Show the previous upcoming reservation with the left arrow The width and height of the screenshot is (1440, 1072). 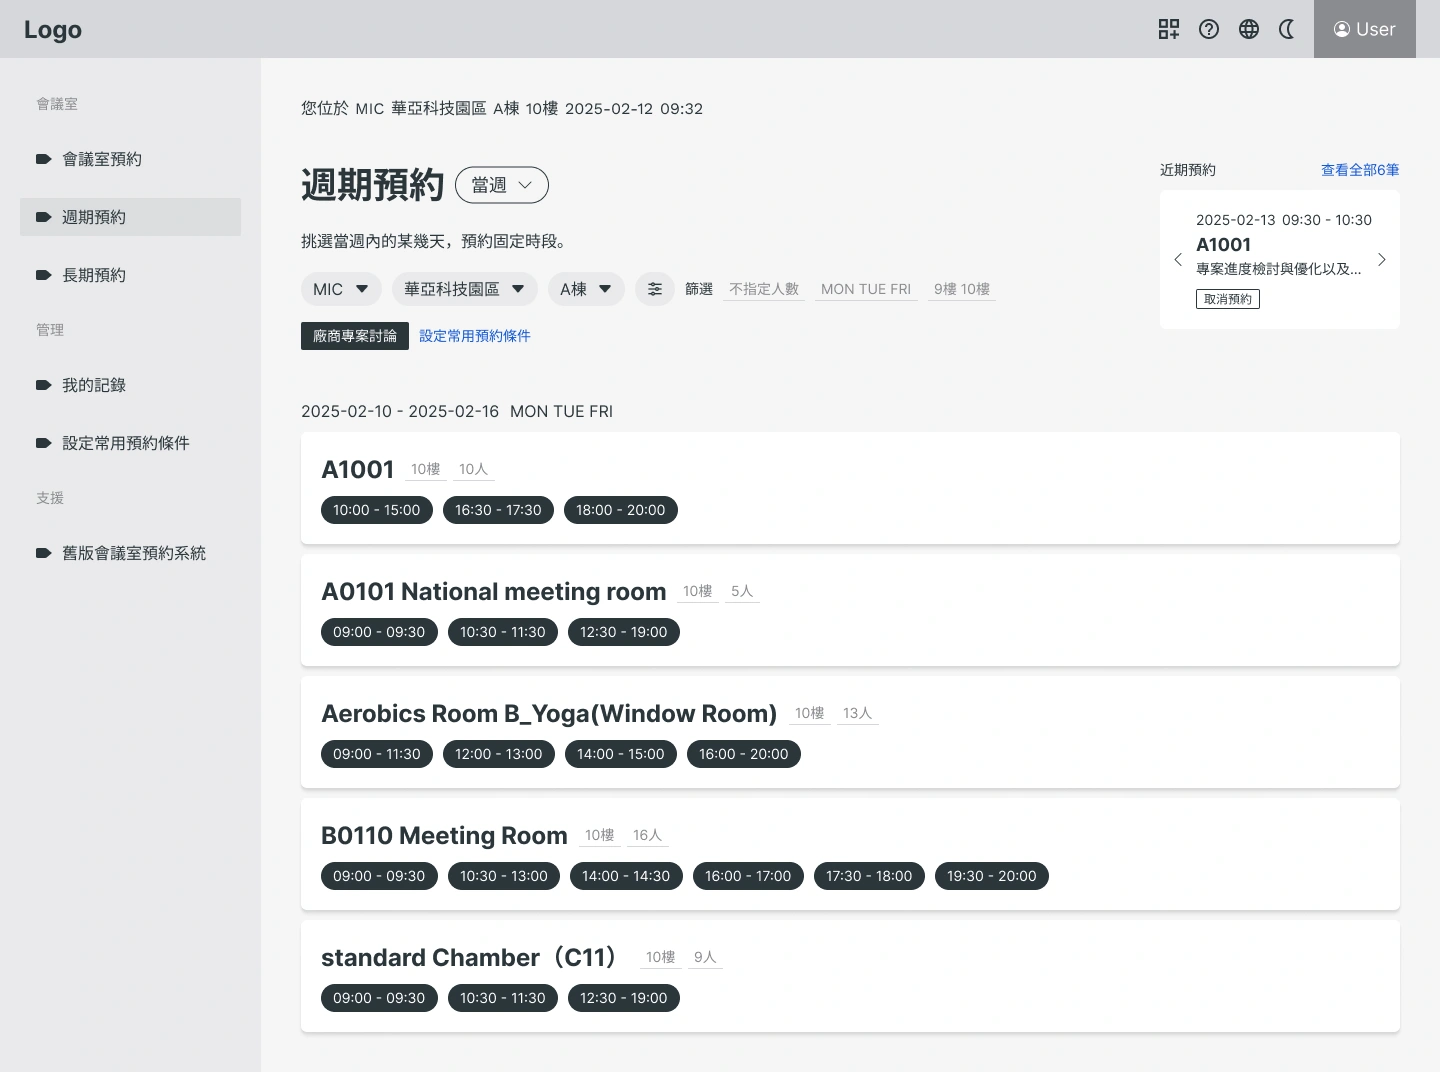[1178, 260]
